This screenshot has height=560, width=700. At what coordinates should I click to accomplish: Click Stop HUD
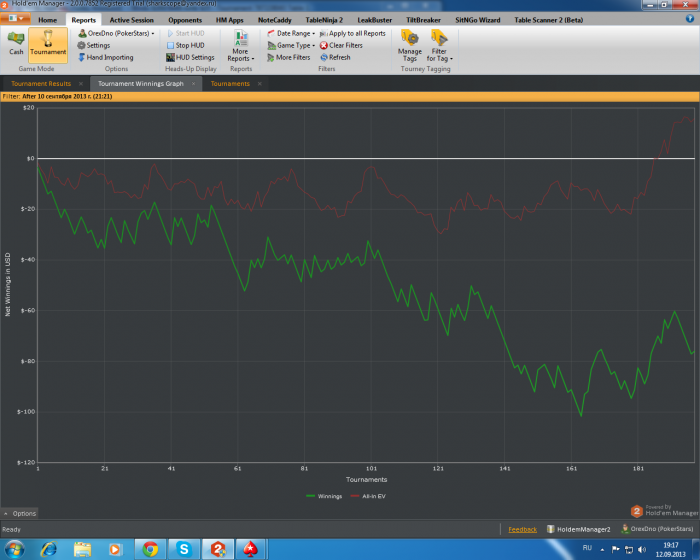click(x=186, y=45)
